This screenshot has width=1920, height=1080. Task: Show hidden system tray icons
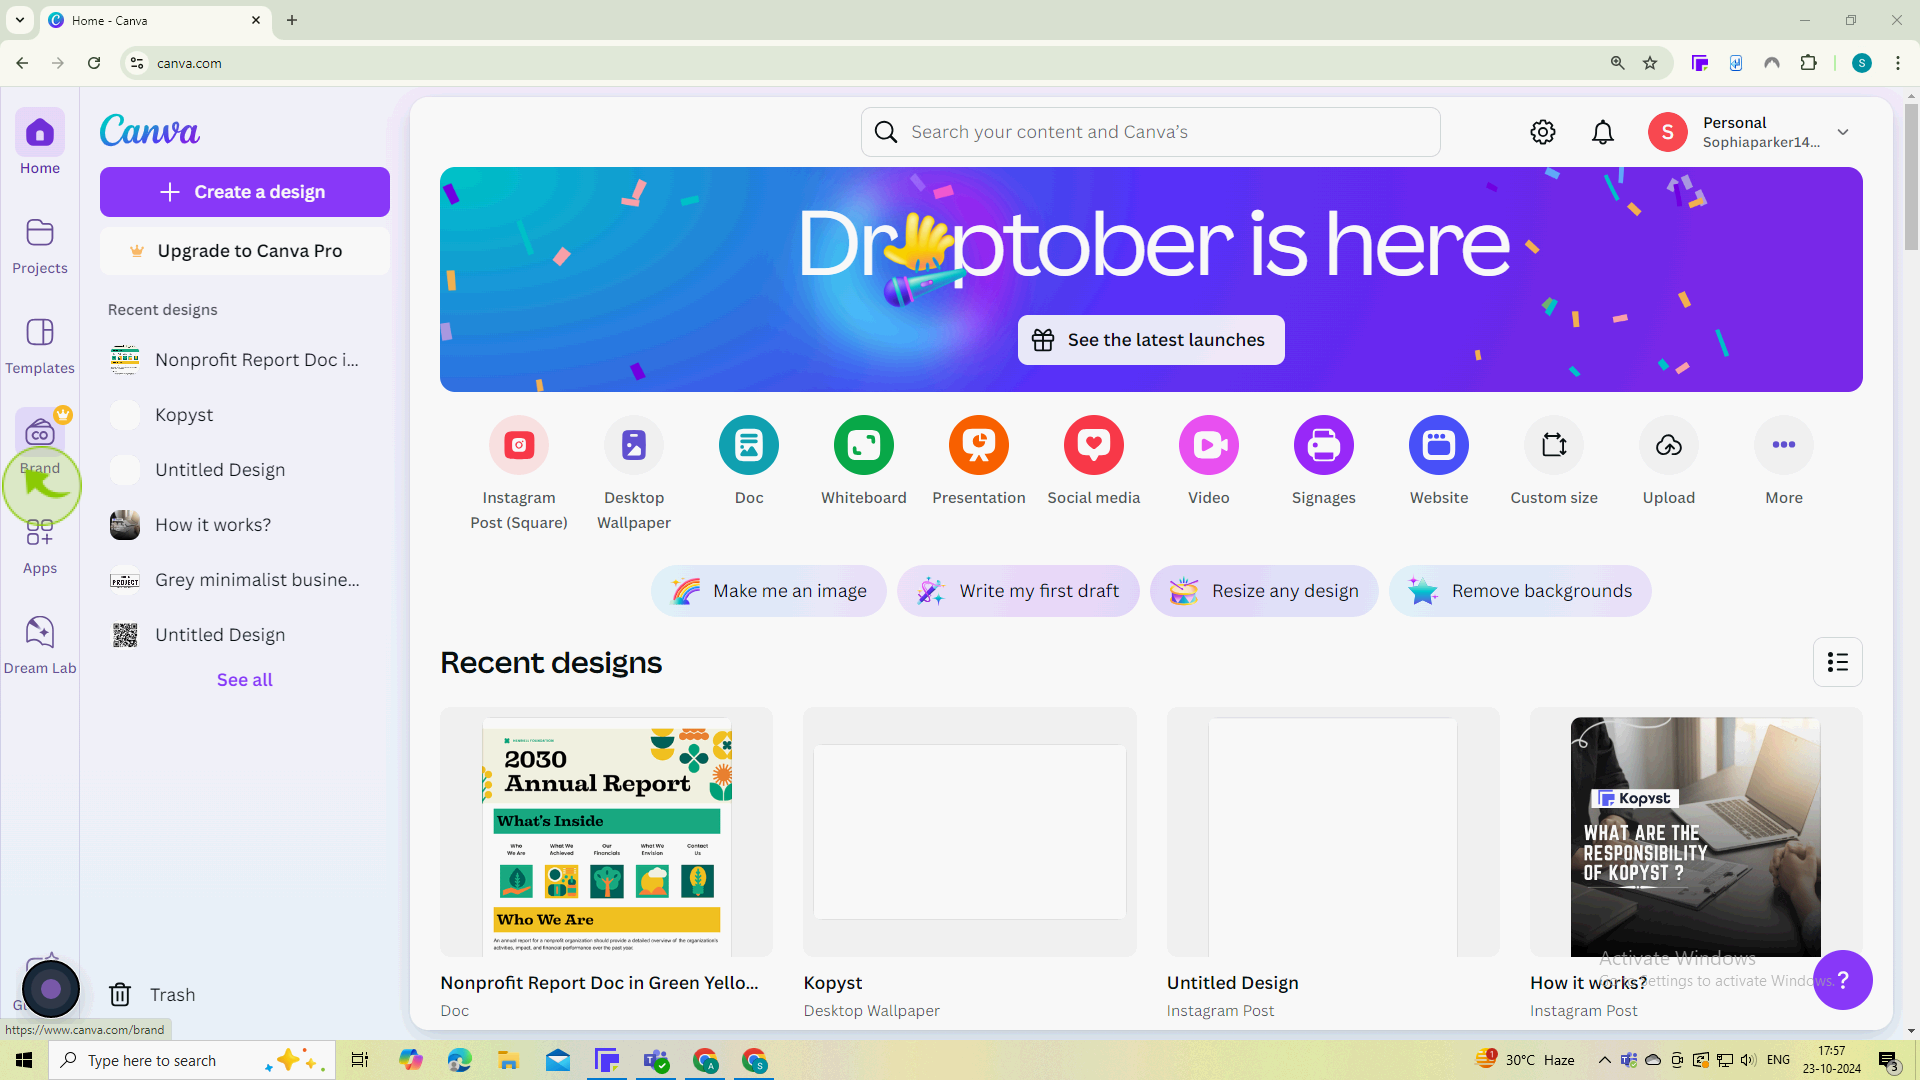(1604, 1060)
